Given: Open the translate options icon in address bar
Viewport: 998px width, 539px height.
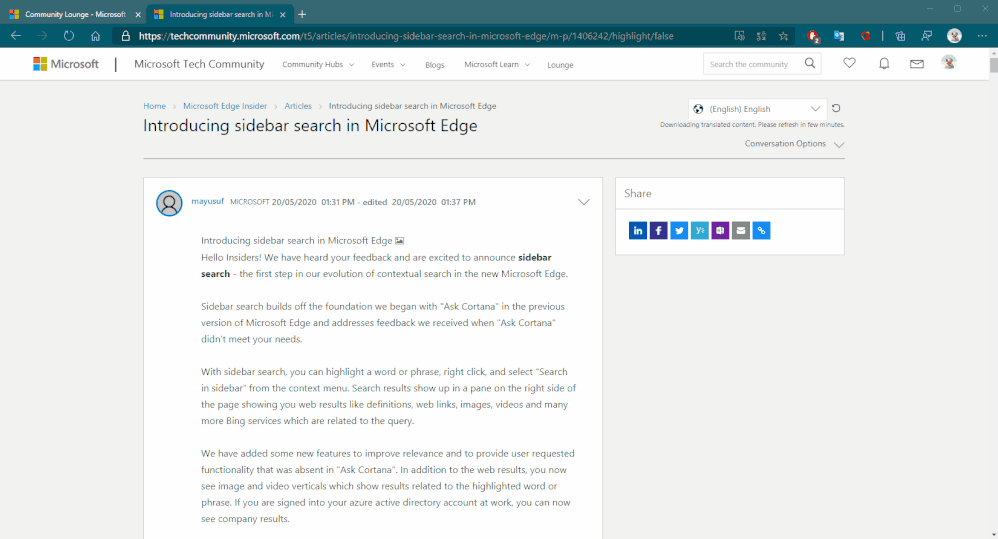Looking at the screenshot, I should pyautogui.click(x=761, y=36).
